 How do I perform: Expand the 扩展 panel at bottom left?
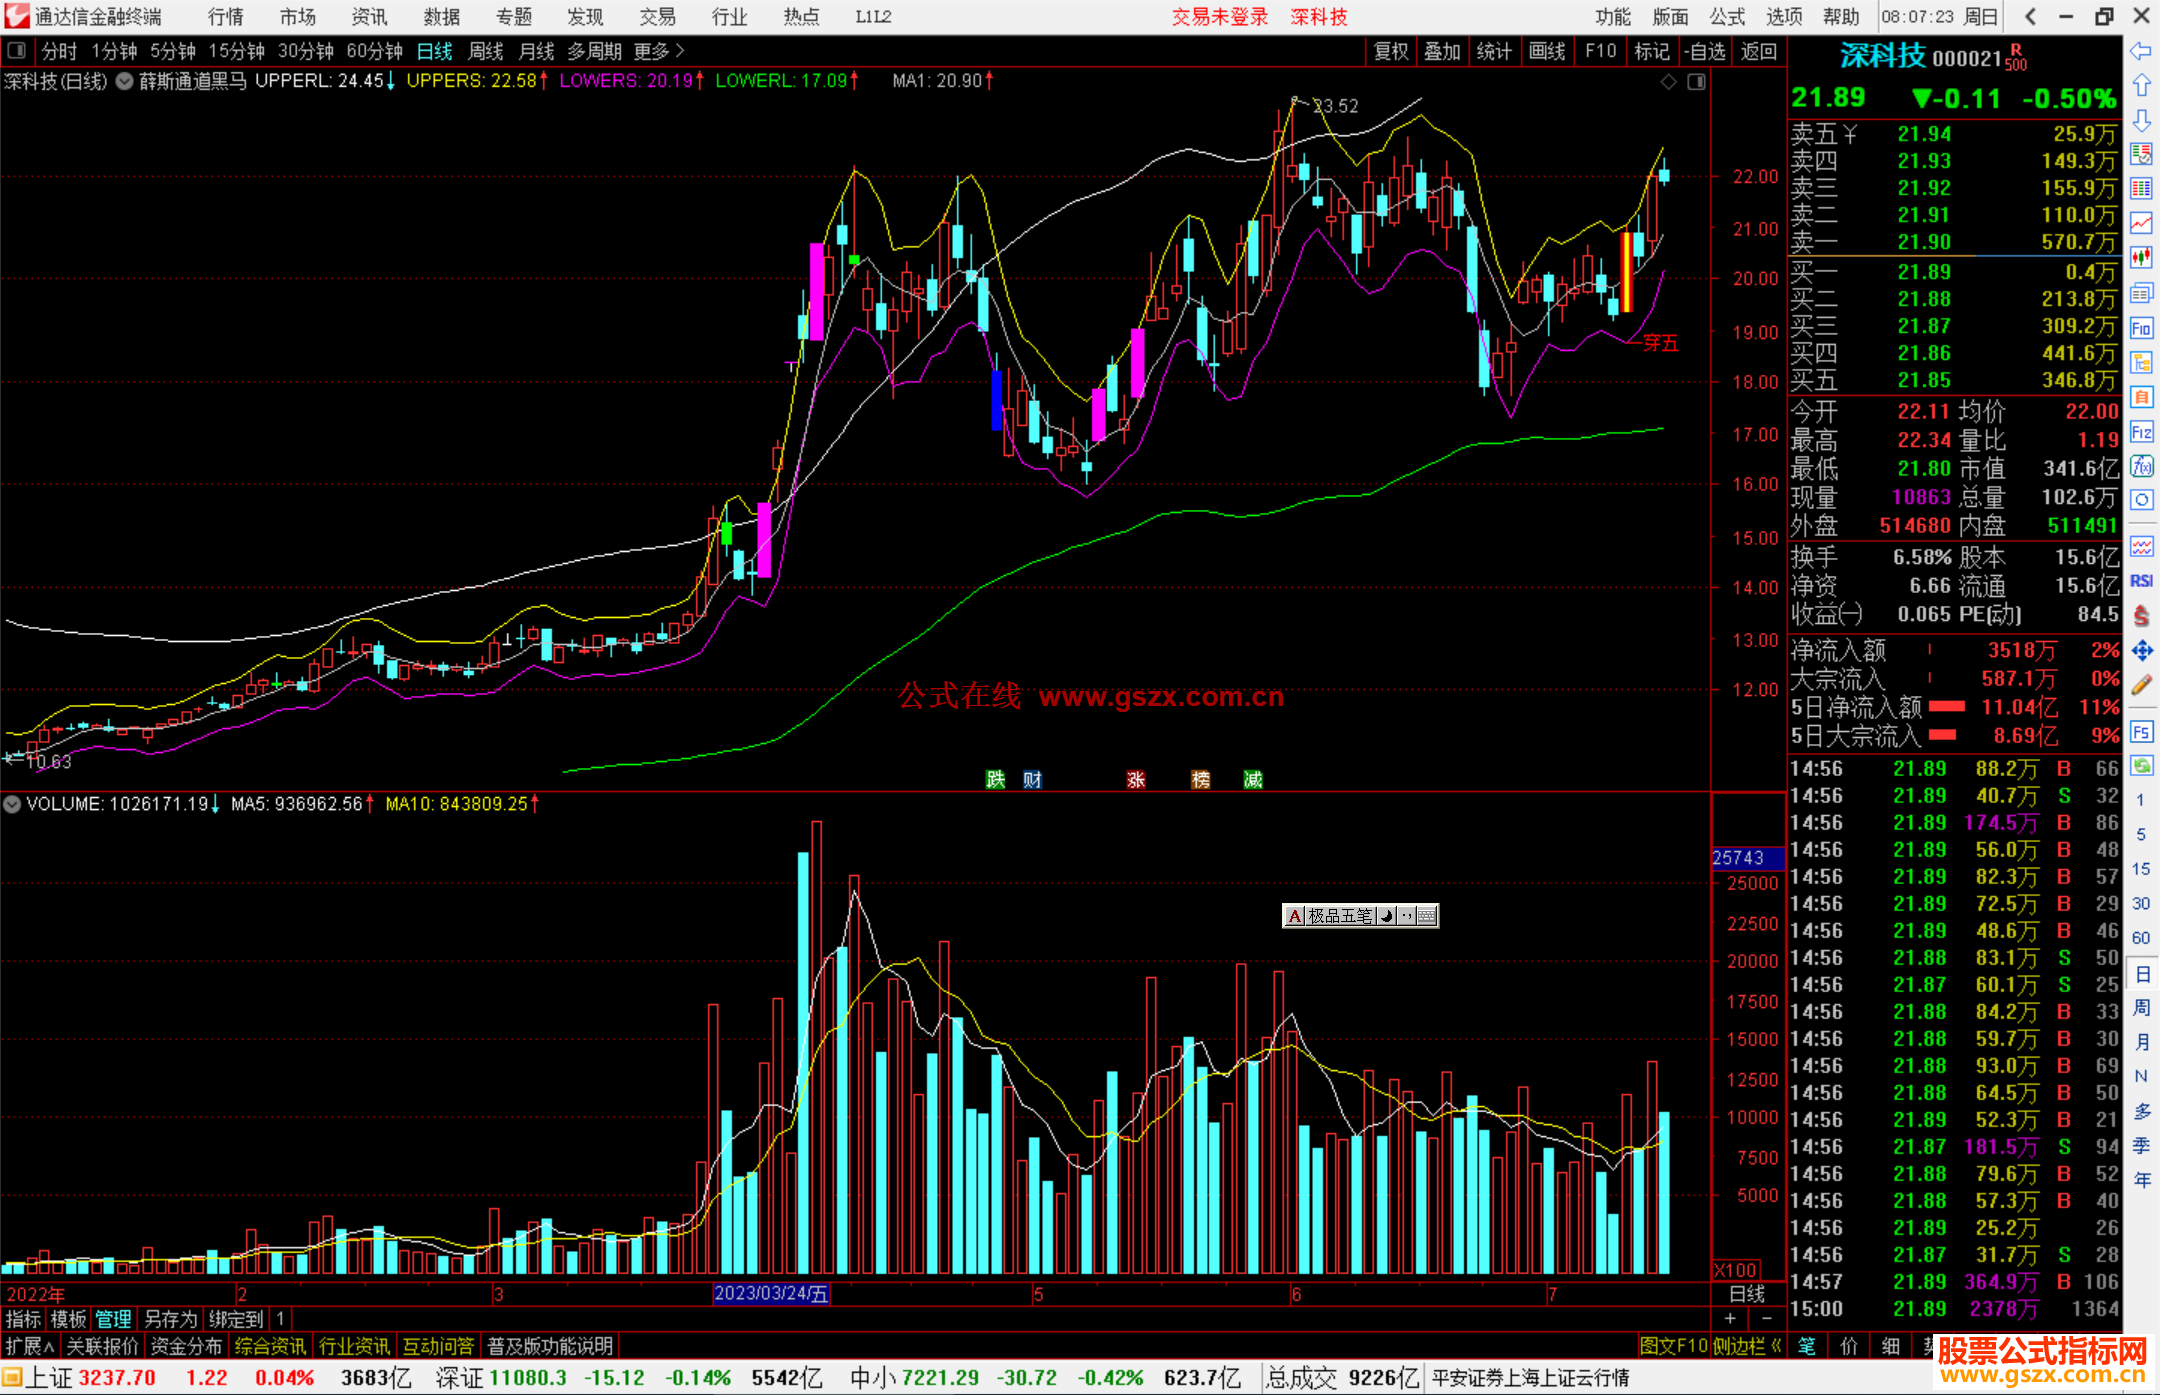click(x=29, y=1346)
